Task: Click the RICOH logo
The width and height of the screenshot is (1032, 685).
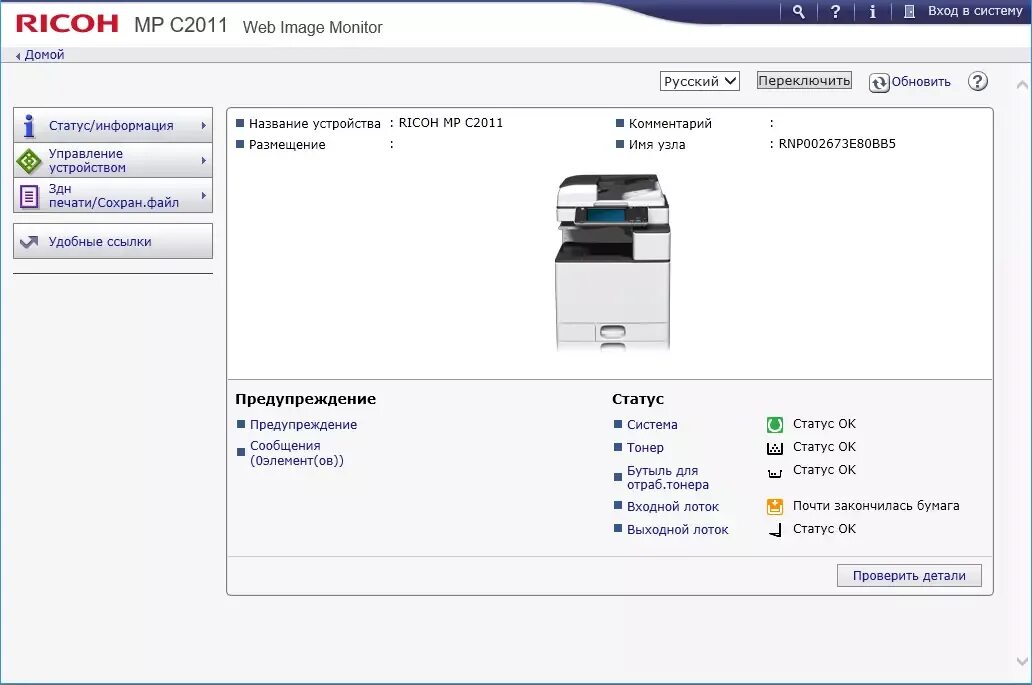Action: (x=67, y=24)
